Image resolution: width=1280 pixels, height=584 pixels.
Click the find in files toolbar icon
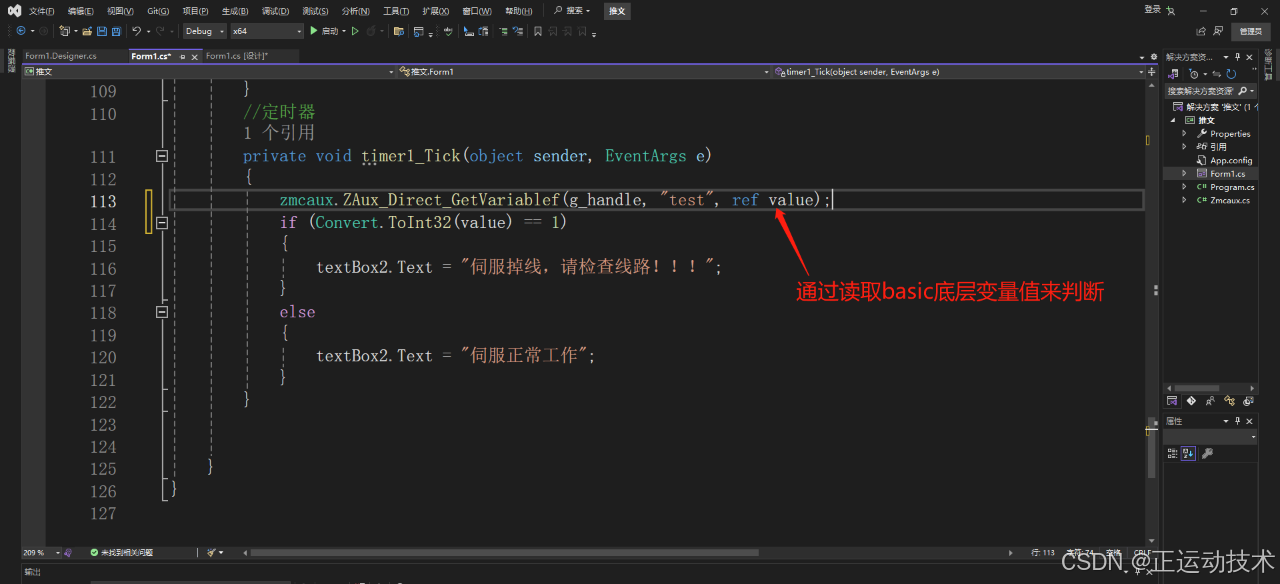click(x=399, y=31)
